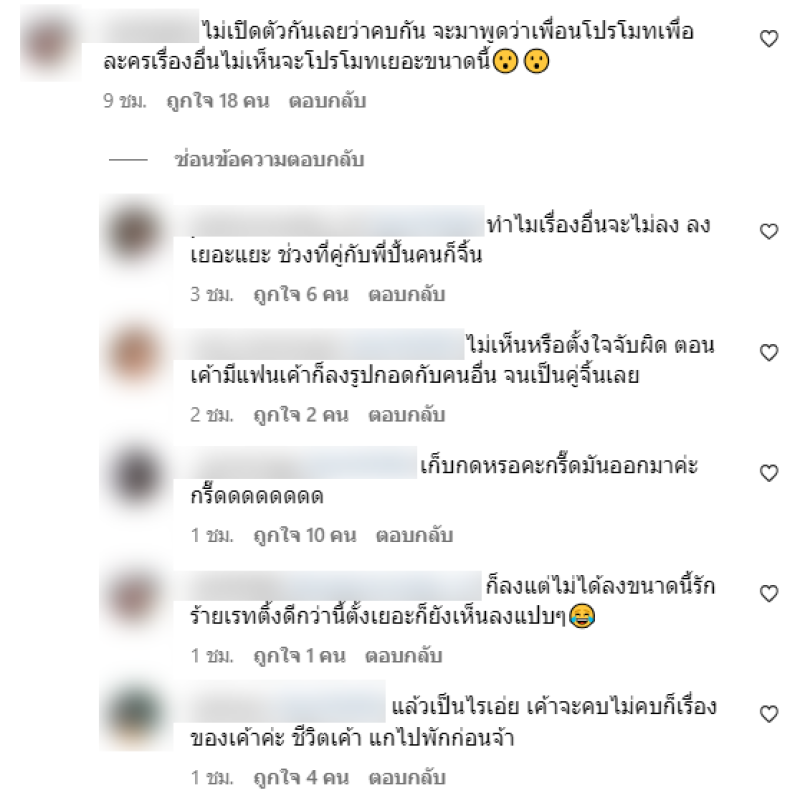Reply to the last comment with 4 likes
800x803 pixels.
[x=407, y=778]
